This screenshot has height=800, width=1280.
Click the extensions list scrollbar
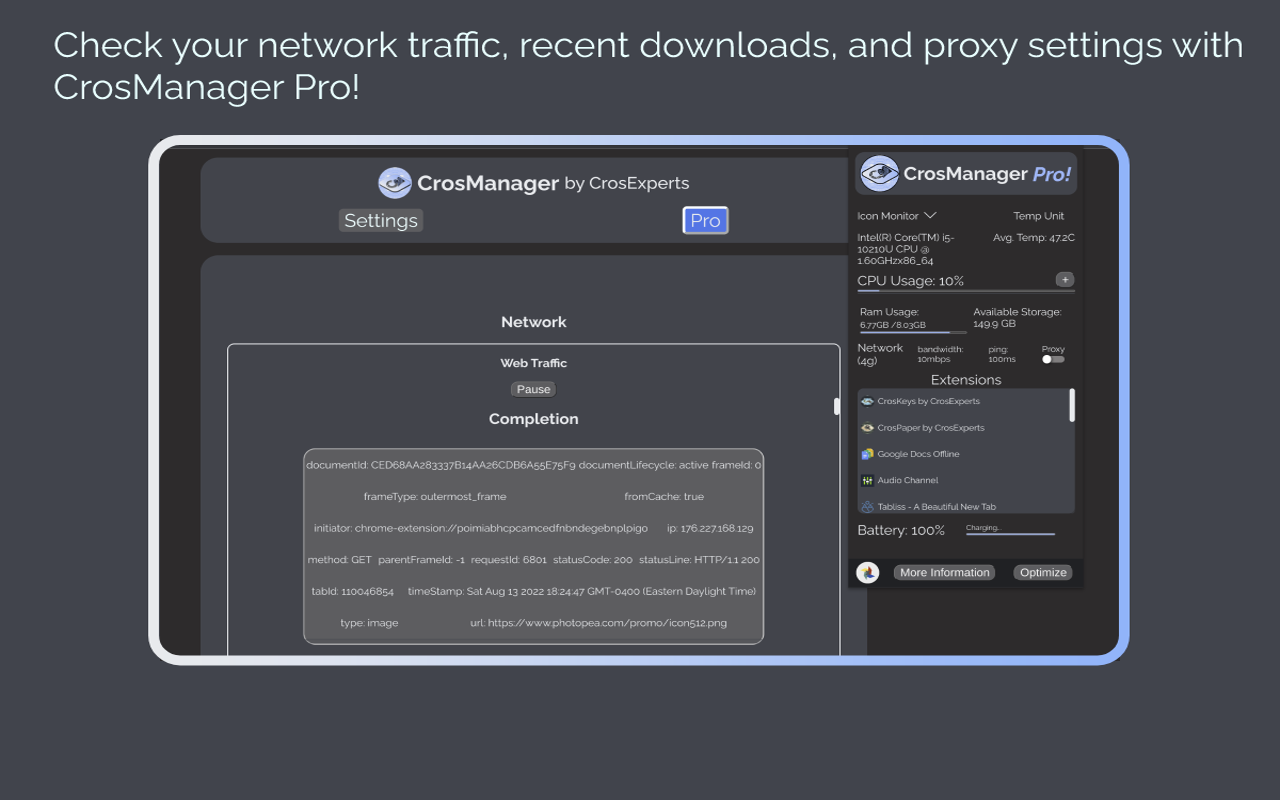(x=1072, y=405)
